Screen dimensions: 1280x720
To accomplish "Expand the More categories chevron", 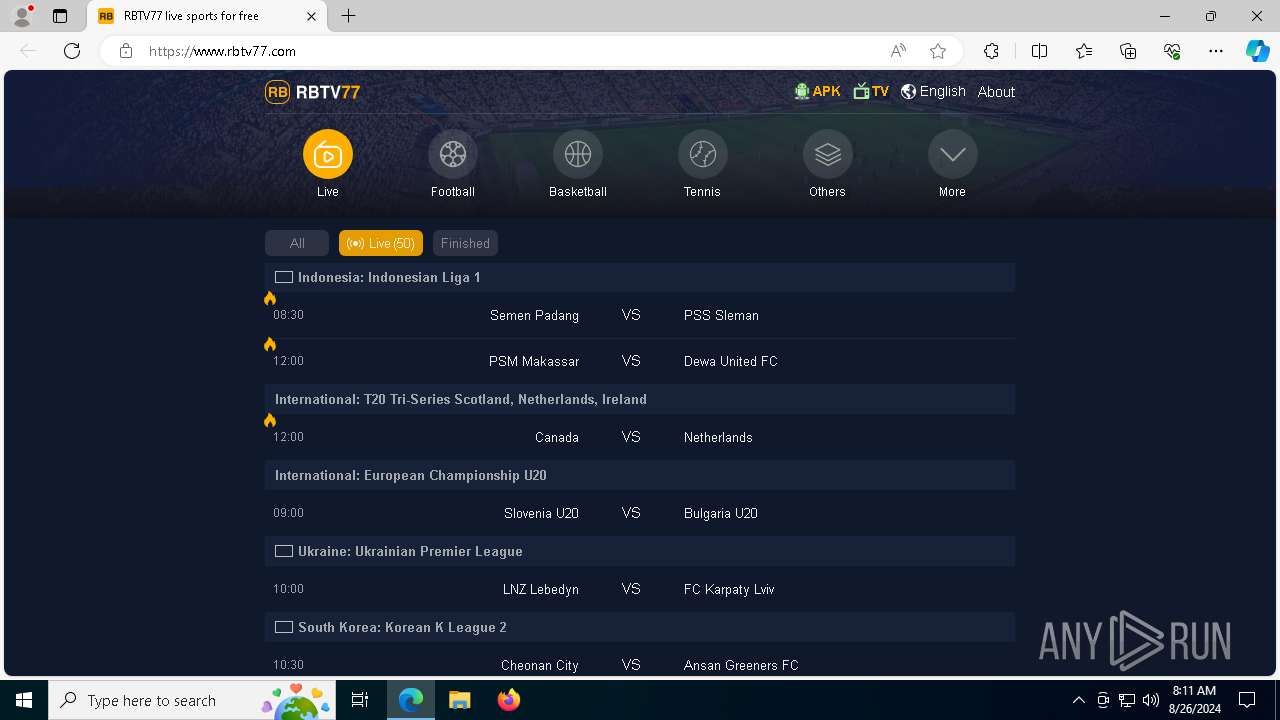I will (953, 154).
